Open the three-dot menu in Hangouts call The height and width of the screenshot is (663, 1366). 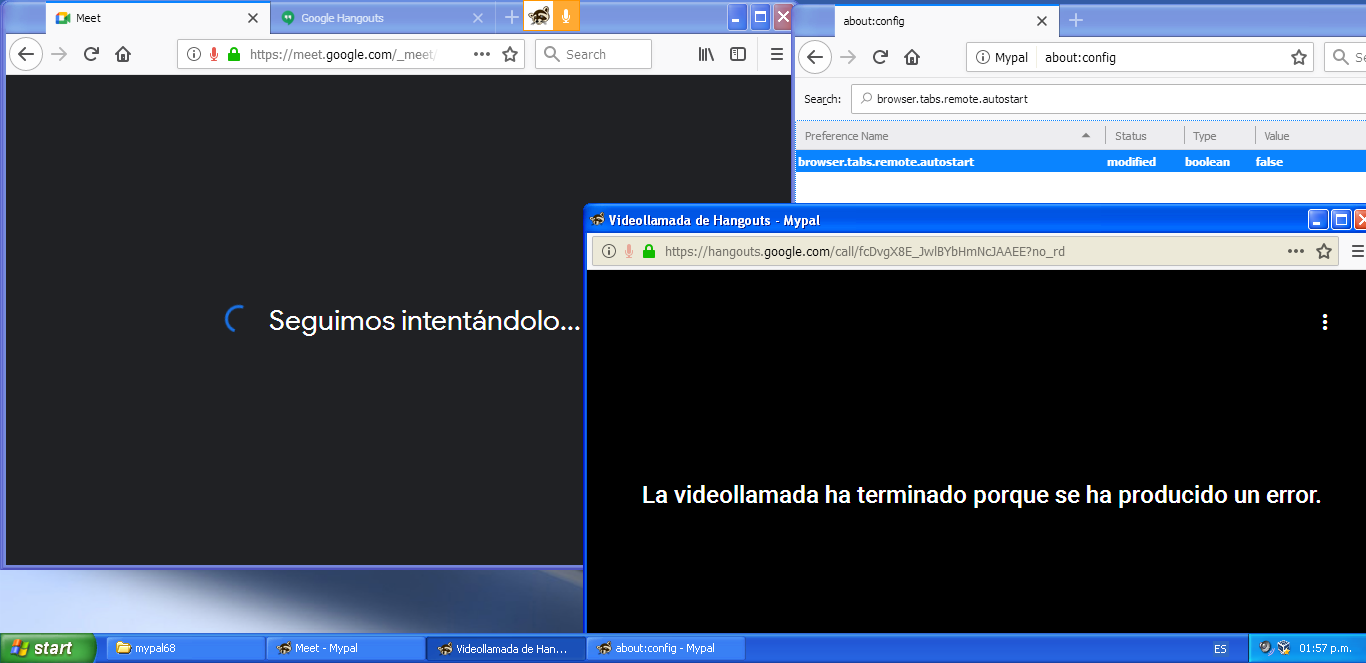pos(1325,322)
